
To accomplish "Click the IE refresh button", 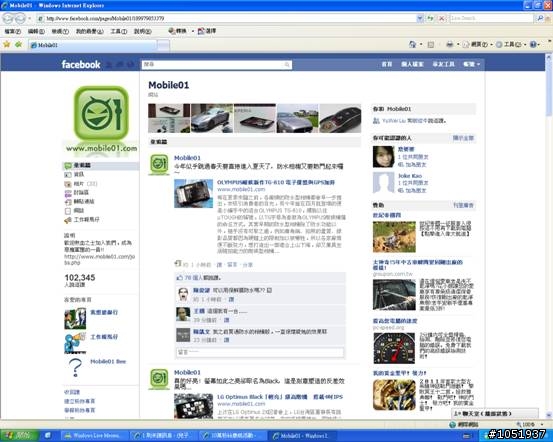I will coord(430,18).
